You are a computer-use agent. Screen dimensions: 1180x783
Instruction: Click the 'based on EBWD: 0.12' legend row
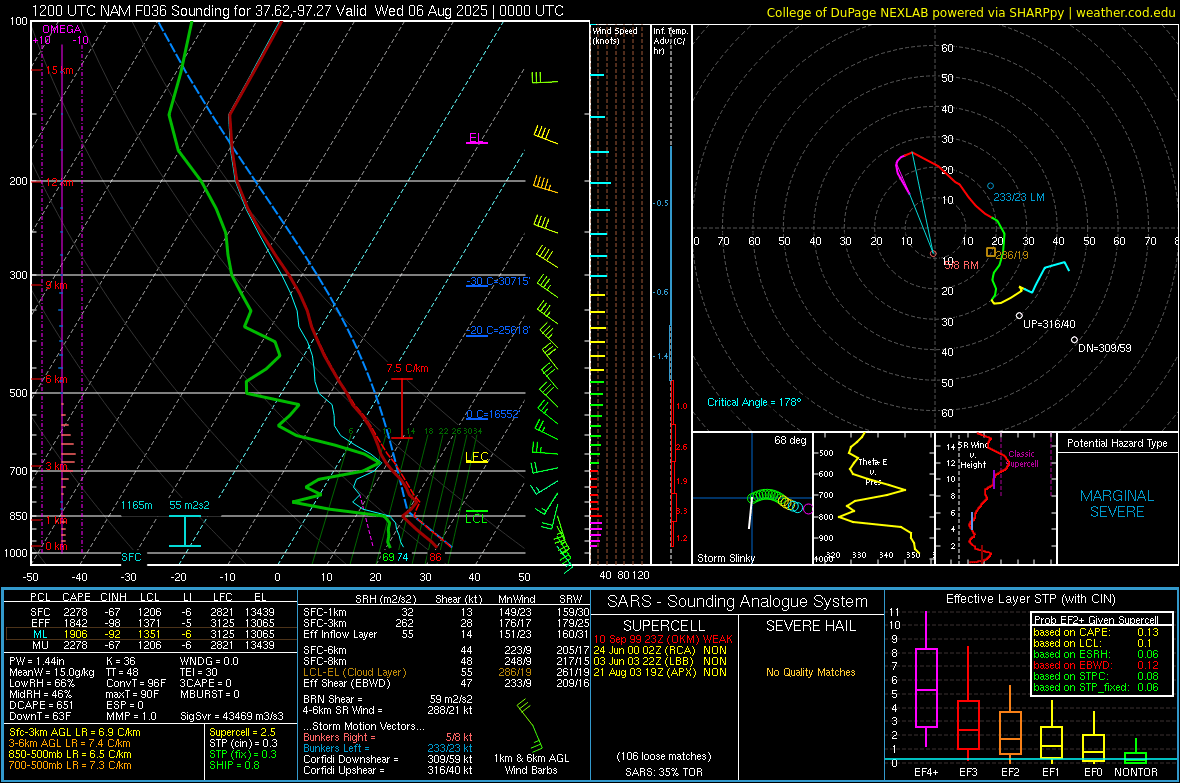1096,666
